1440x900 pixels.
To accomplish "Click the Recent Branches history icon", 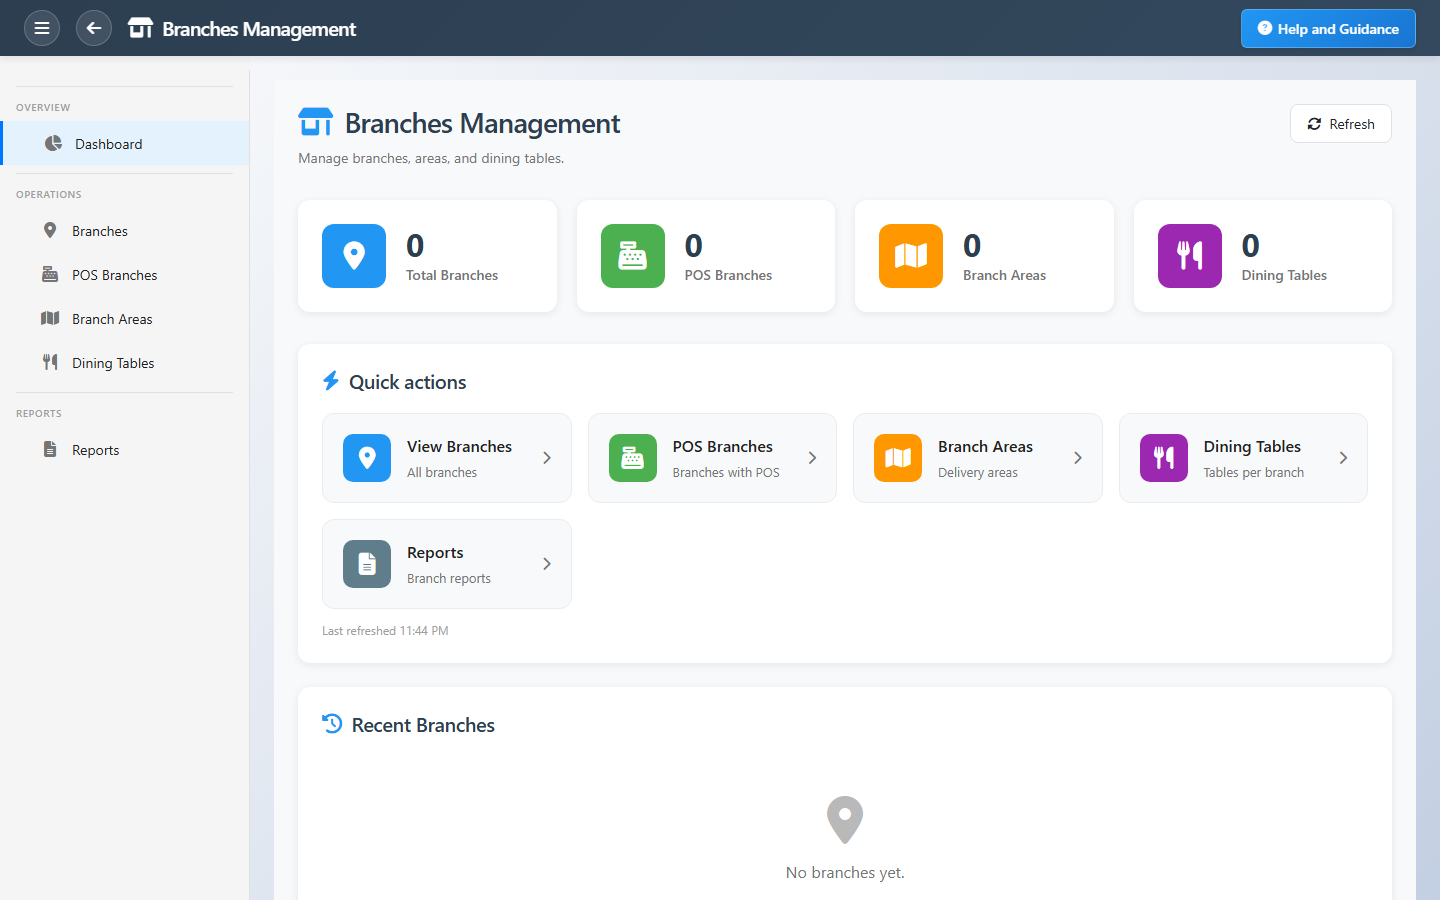I will click(332, 724).
